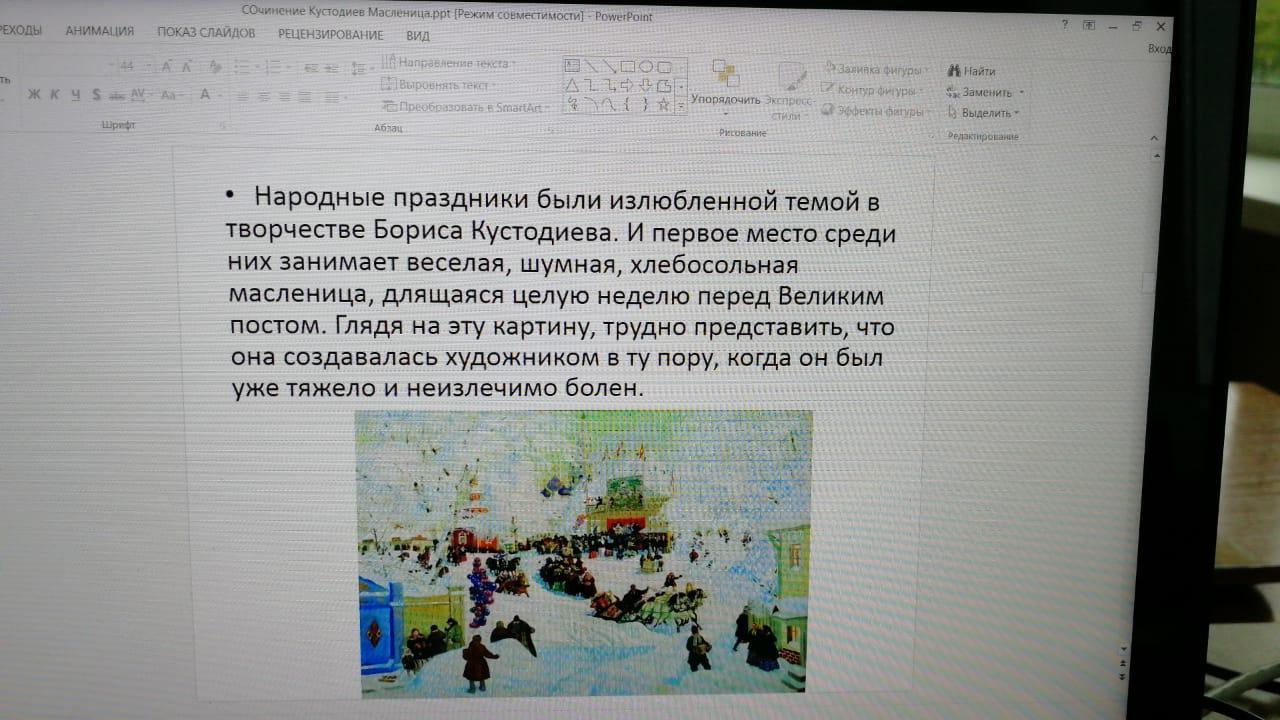
Task: Select the Maslenitsa painting on the slide
Action: pos(584,553)
